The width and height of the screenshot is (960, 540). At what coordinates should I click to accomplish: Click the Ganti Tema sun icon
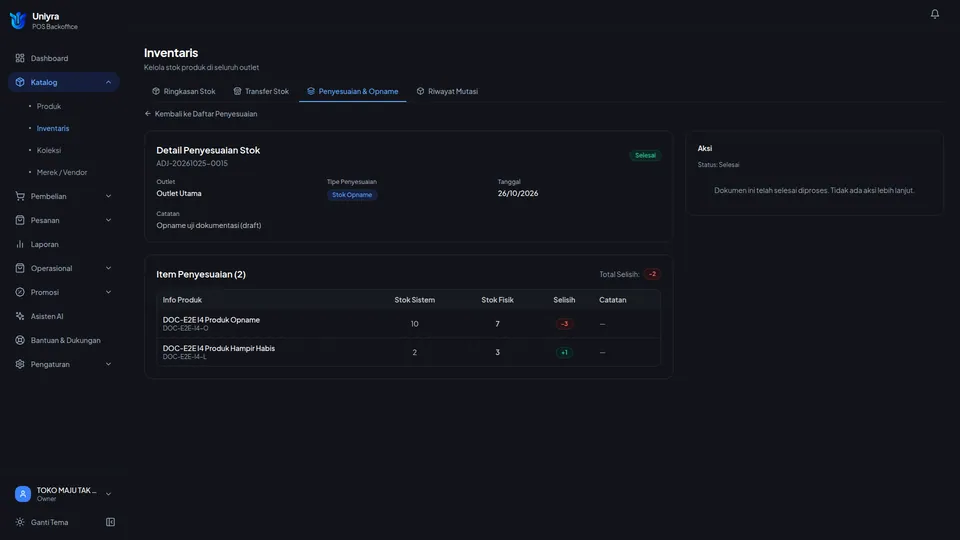point(20,522)
